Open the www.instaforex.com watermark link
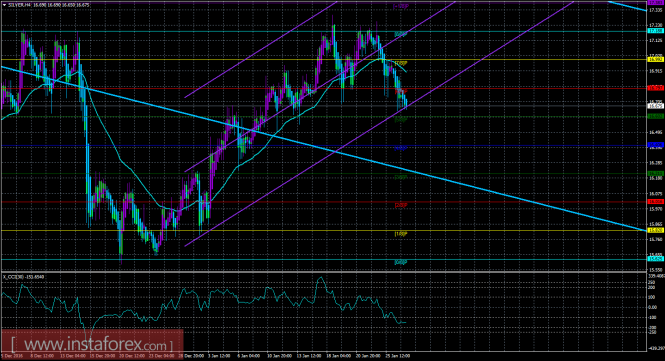 (92, 344)
